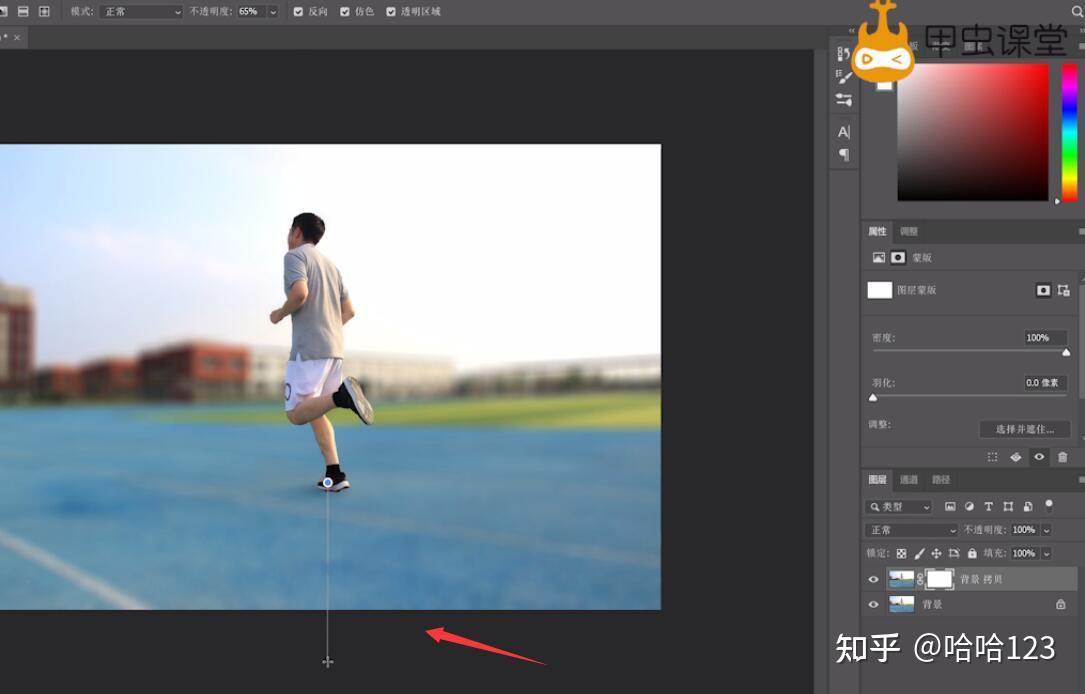Filter layers by type layer icon

tap(989, 506)
